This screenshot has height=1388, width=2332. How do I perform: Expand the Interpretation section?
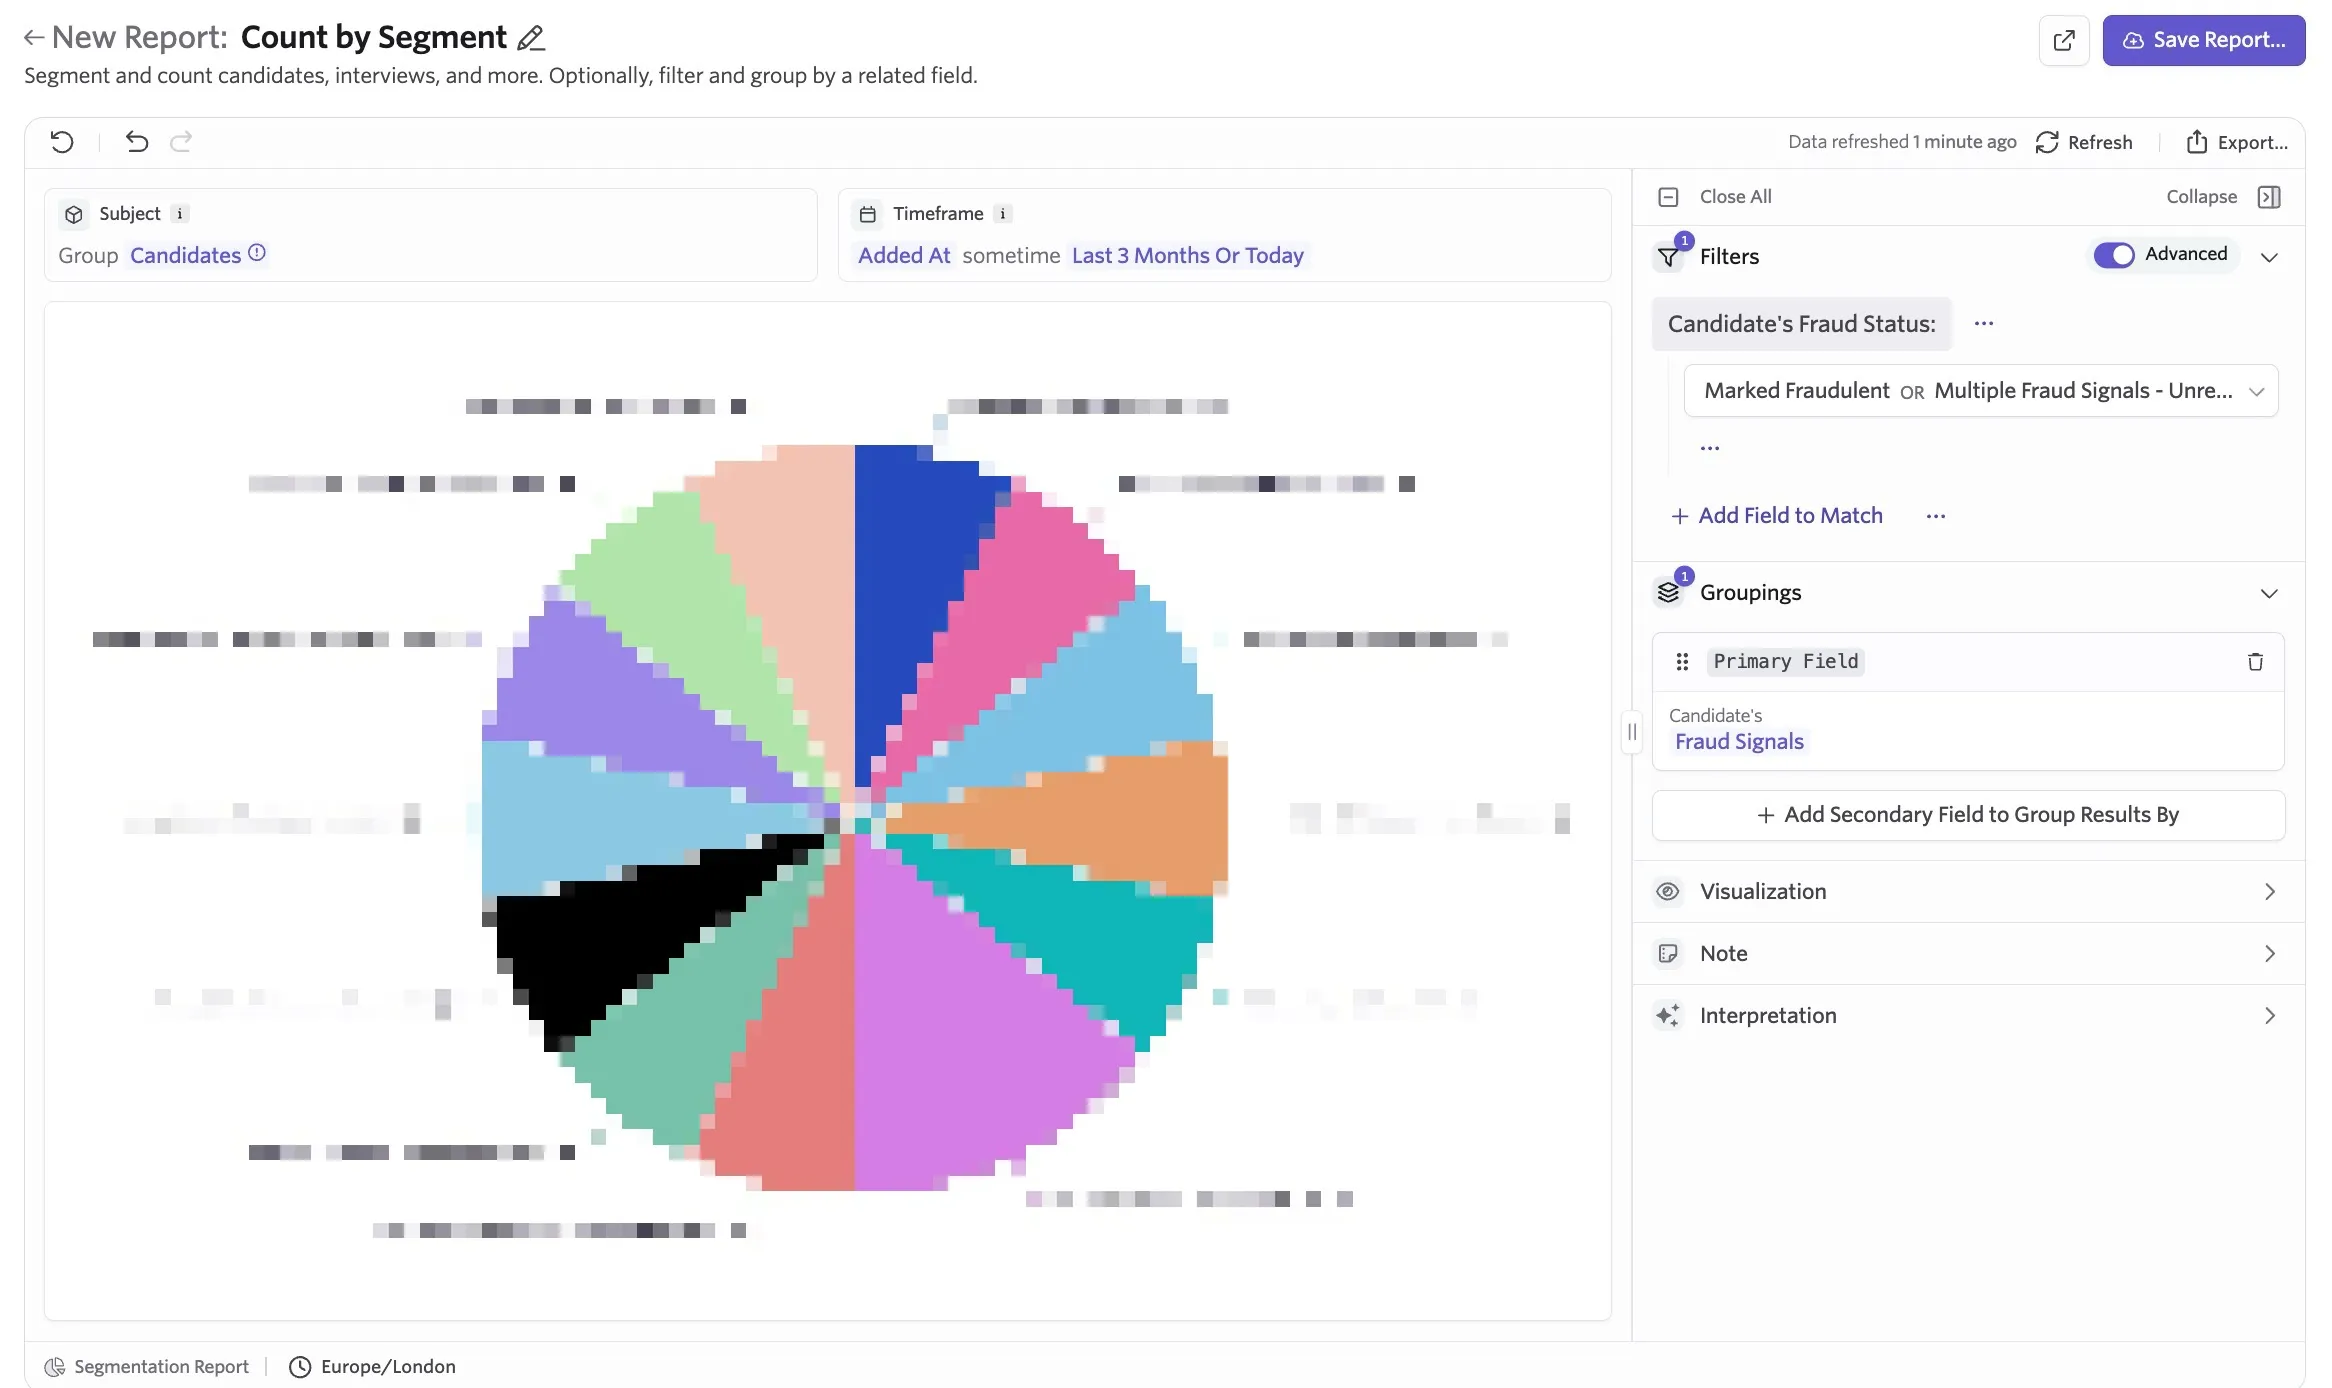[x=1968, y=1016]
